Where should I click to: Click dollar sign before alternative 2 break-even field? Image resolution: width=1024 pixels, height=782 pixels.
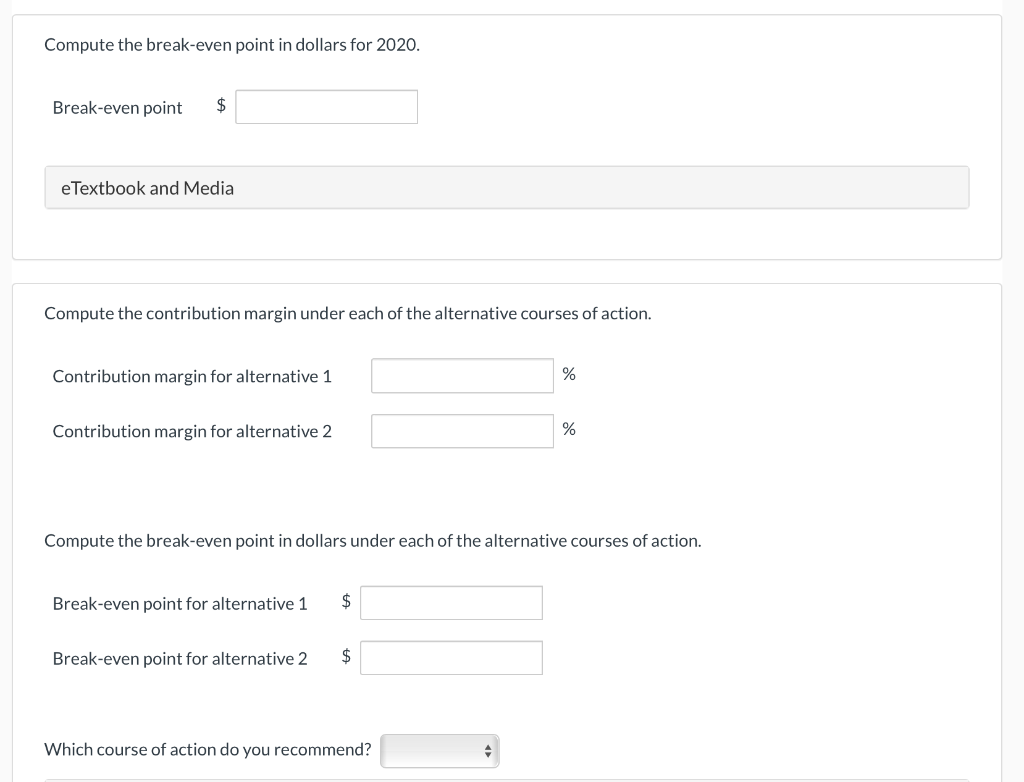point(346,657)
